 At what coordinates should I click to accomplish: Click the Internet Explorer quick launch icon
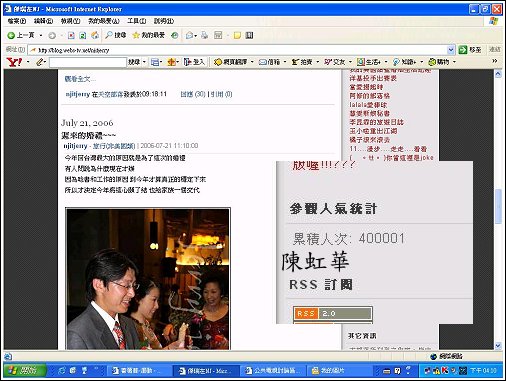tap(62, 370)
